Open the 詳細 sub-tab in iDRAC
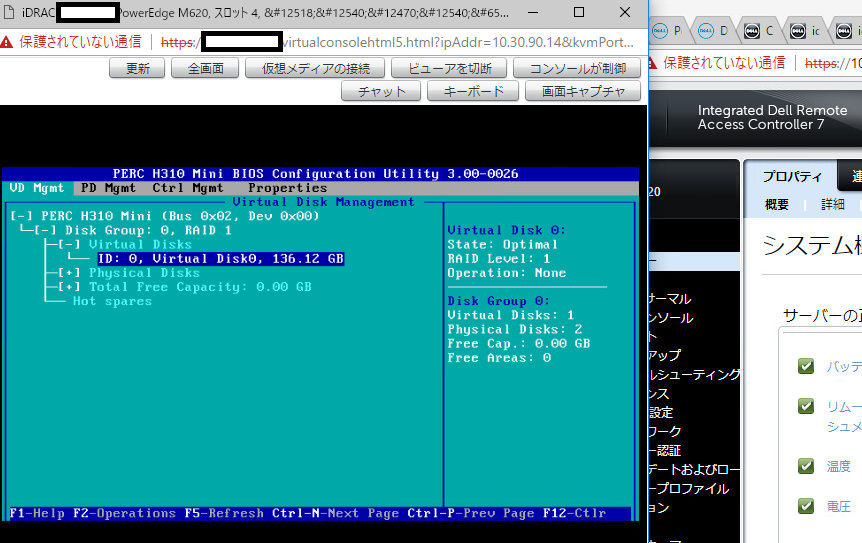Screen dimensions: 862x543 [x=832, y=205]
